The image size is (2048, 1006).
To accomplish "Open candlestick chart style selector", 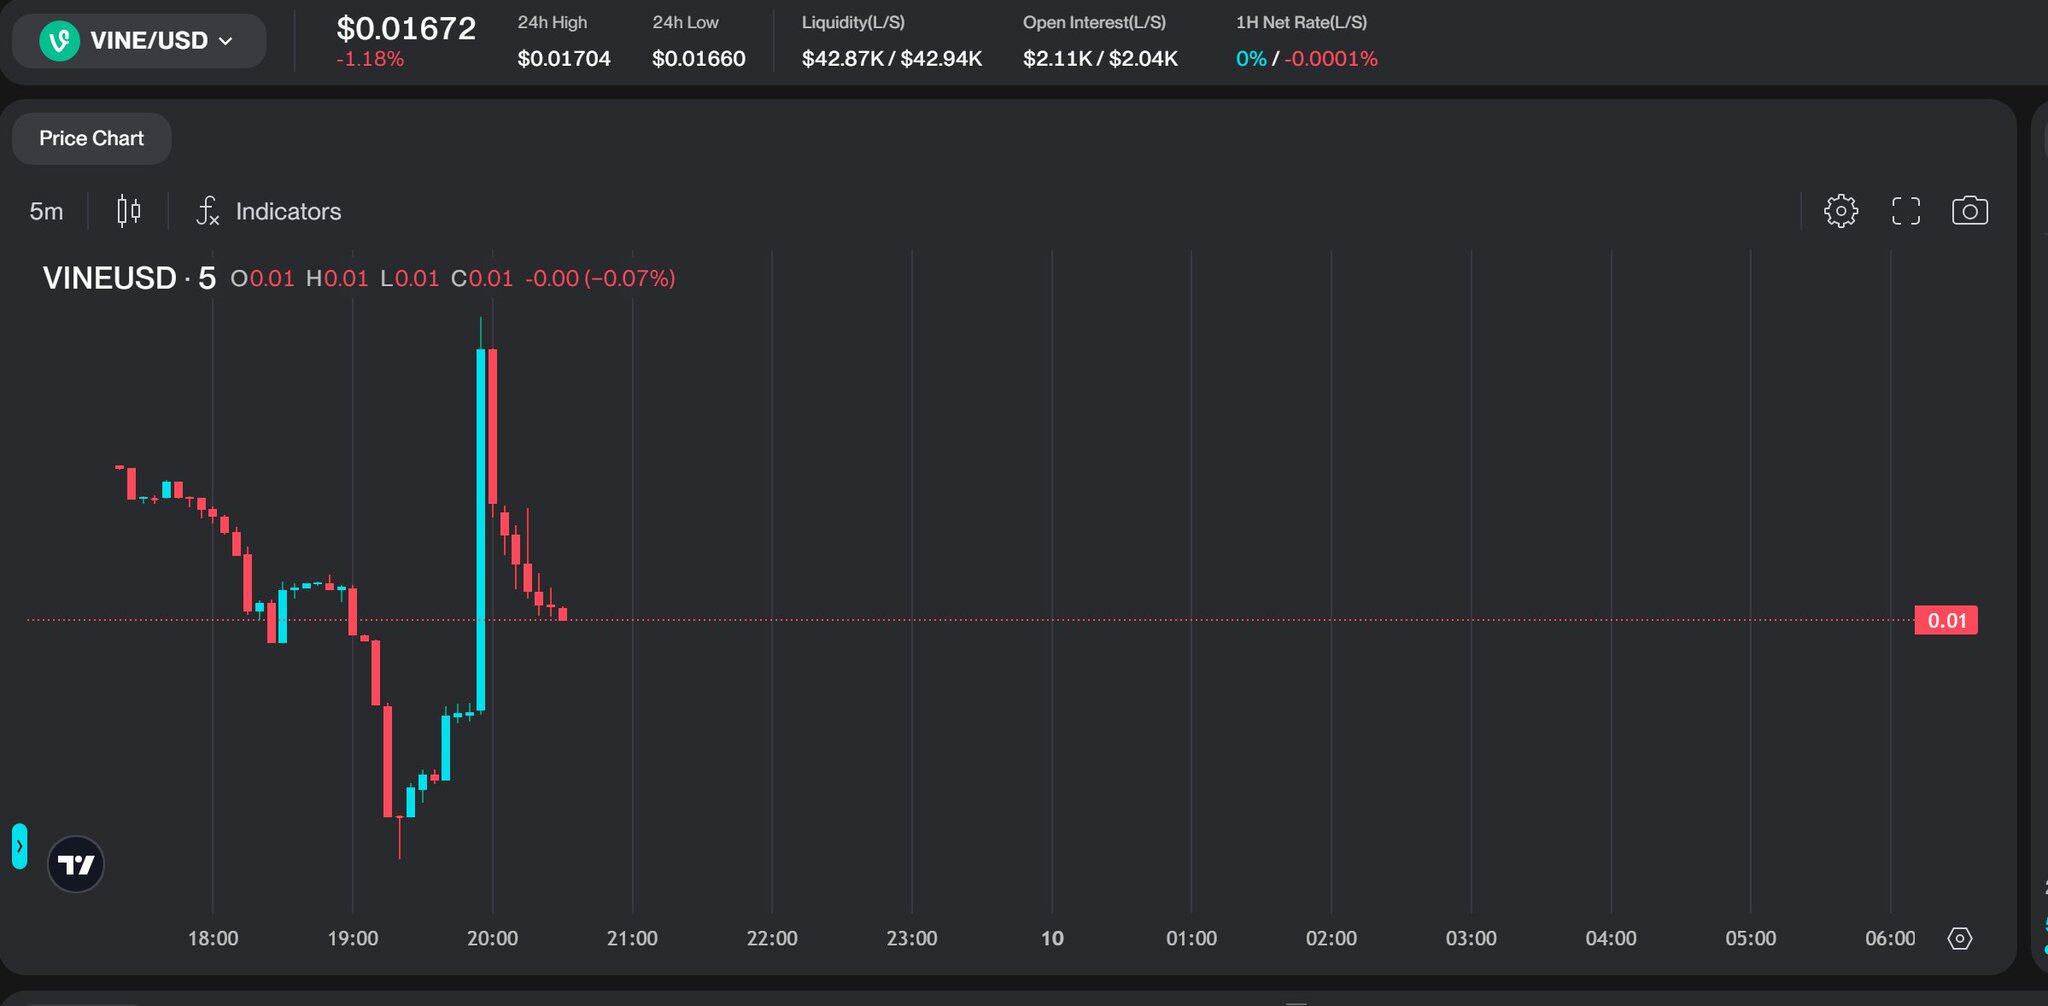I will (128, 211).
